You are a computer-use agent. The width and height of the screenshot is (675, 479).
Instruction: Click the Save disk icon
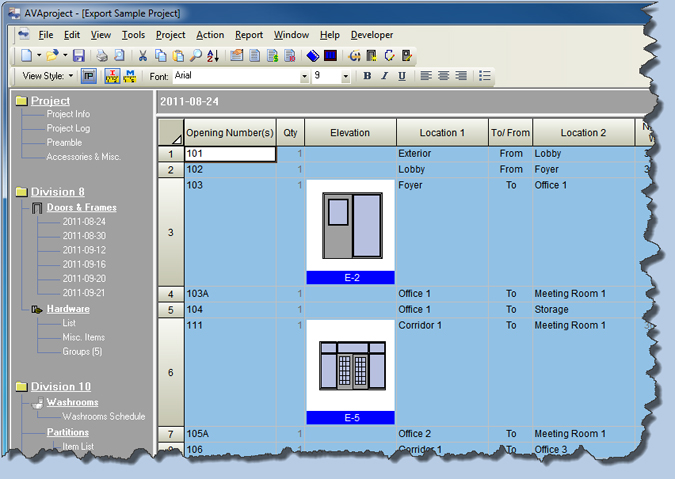pyautogui.click(x=79, y=56)
